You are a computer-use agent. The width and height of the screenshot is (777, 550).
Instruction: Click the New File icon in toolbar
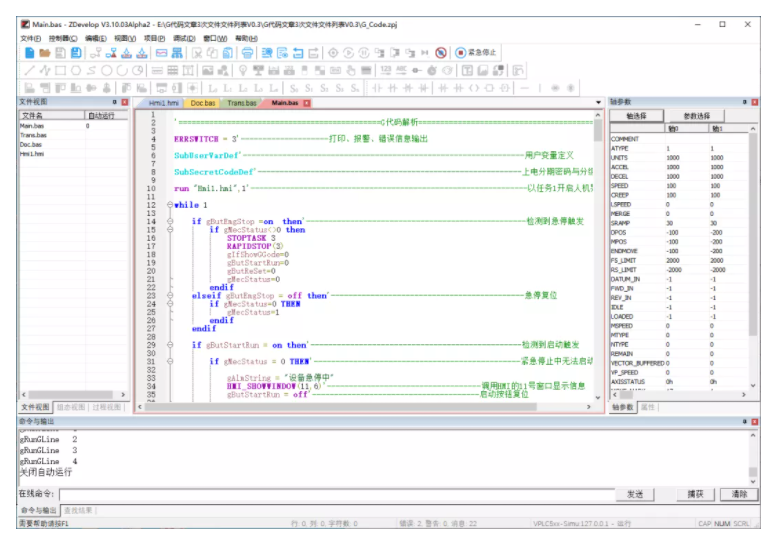pos(29,53)
